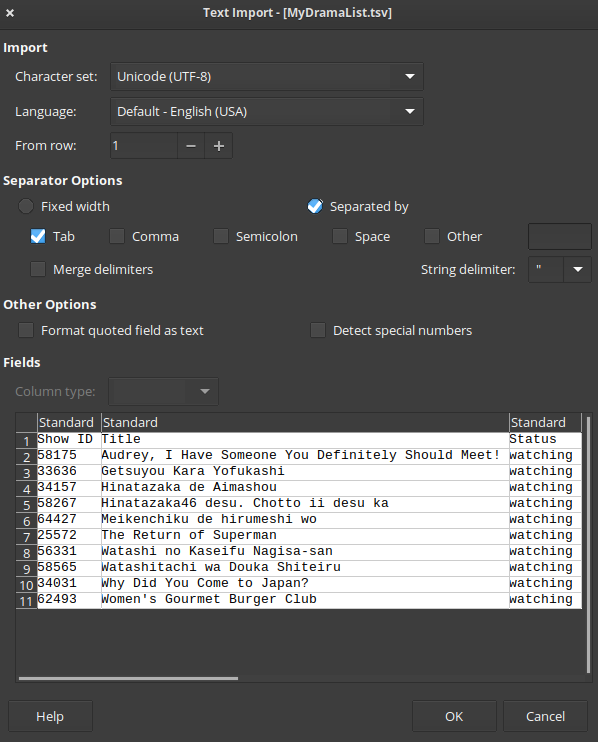The width and height of the screenshot is (598, 742).
Task: Enable the Other separator checkbox
Action: (432, 236)
